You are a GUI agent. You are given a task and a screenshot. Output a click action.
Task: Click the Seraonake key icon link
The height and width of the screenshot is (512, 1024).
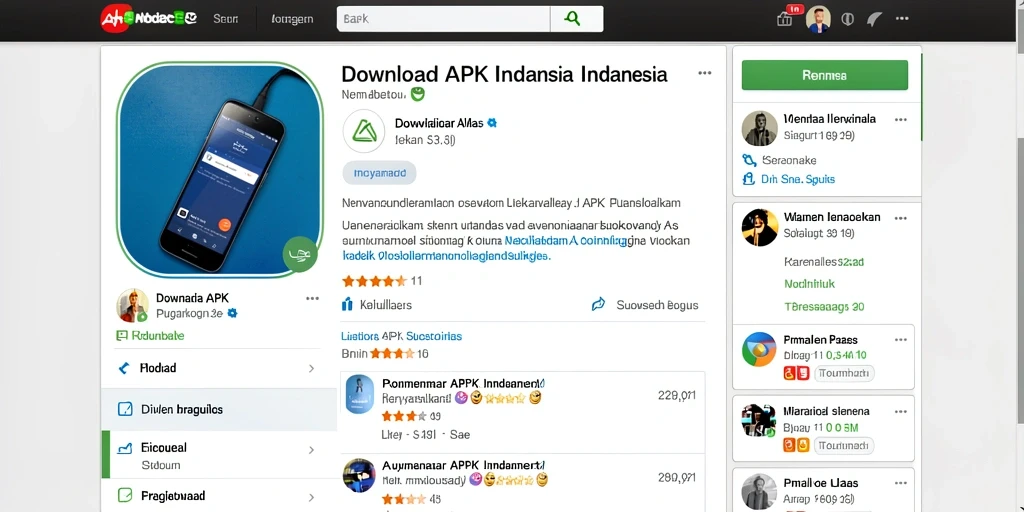pyautogui.click(x=780, y=160)
